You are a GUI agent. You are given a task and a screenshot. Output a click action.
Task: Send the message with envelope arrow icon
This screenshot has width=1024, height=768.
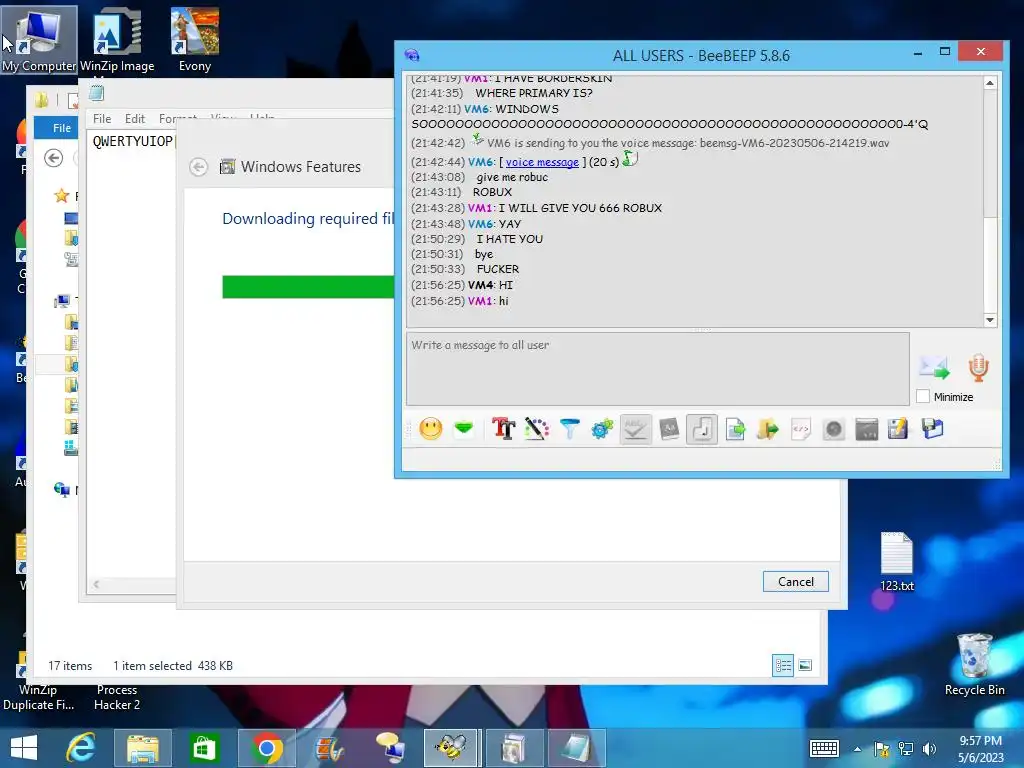click(934, 368)
